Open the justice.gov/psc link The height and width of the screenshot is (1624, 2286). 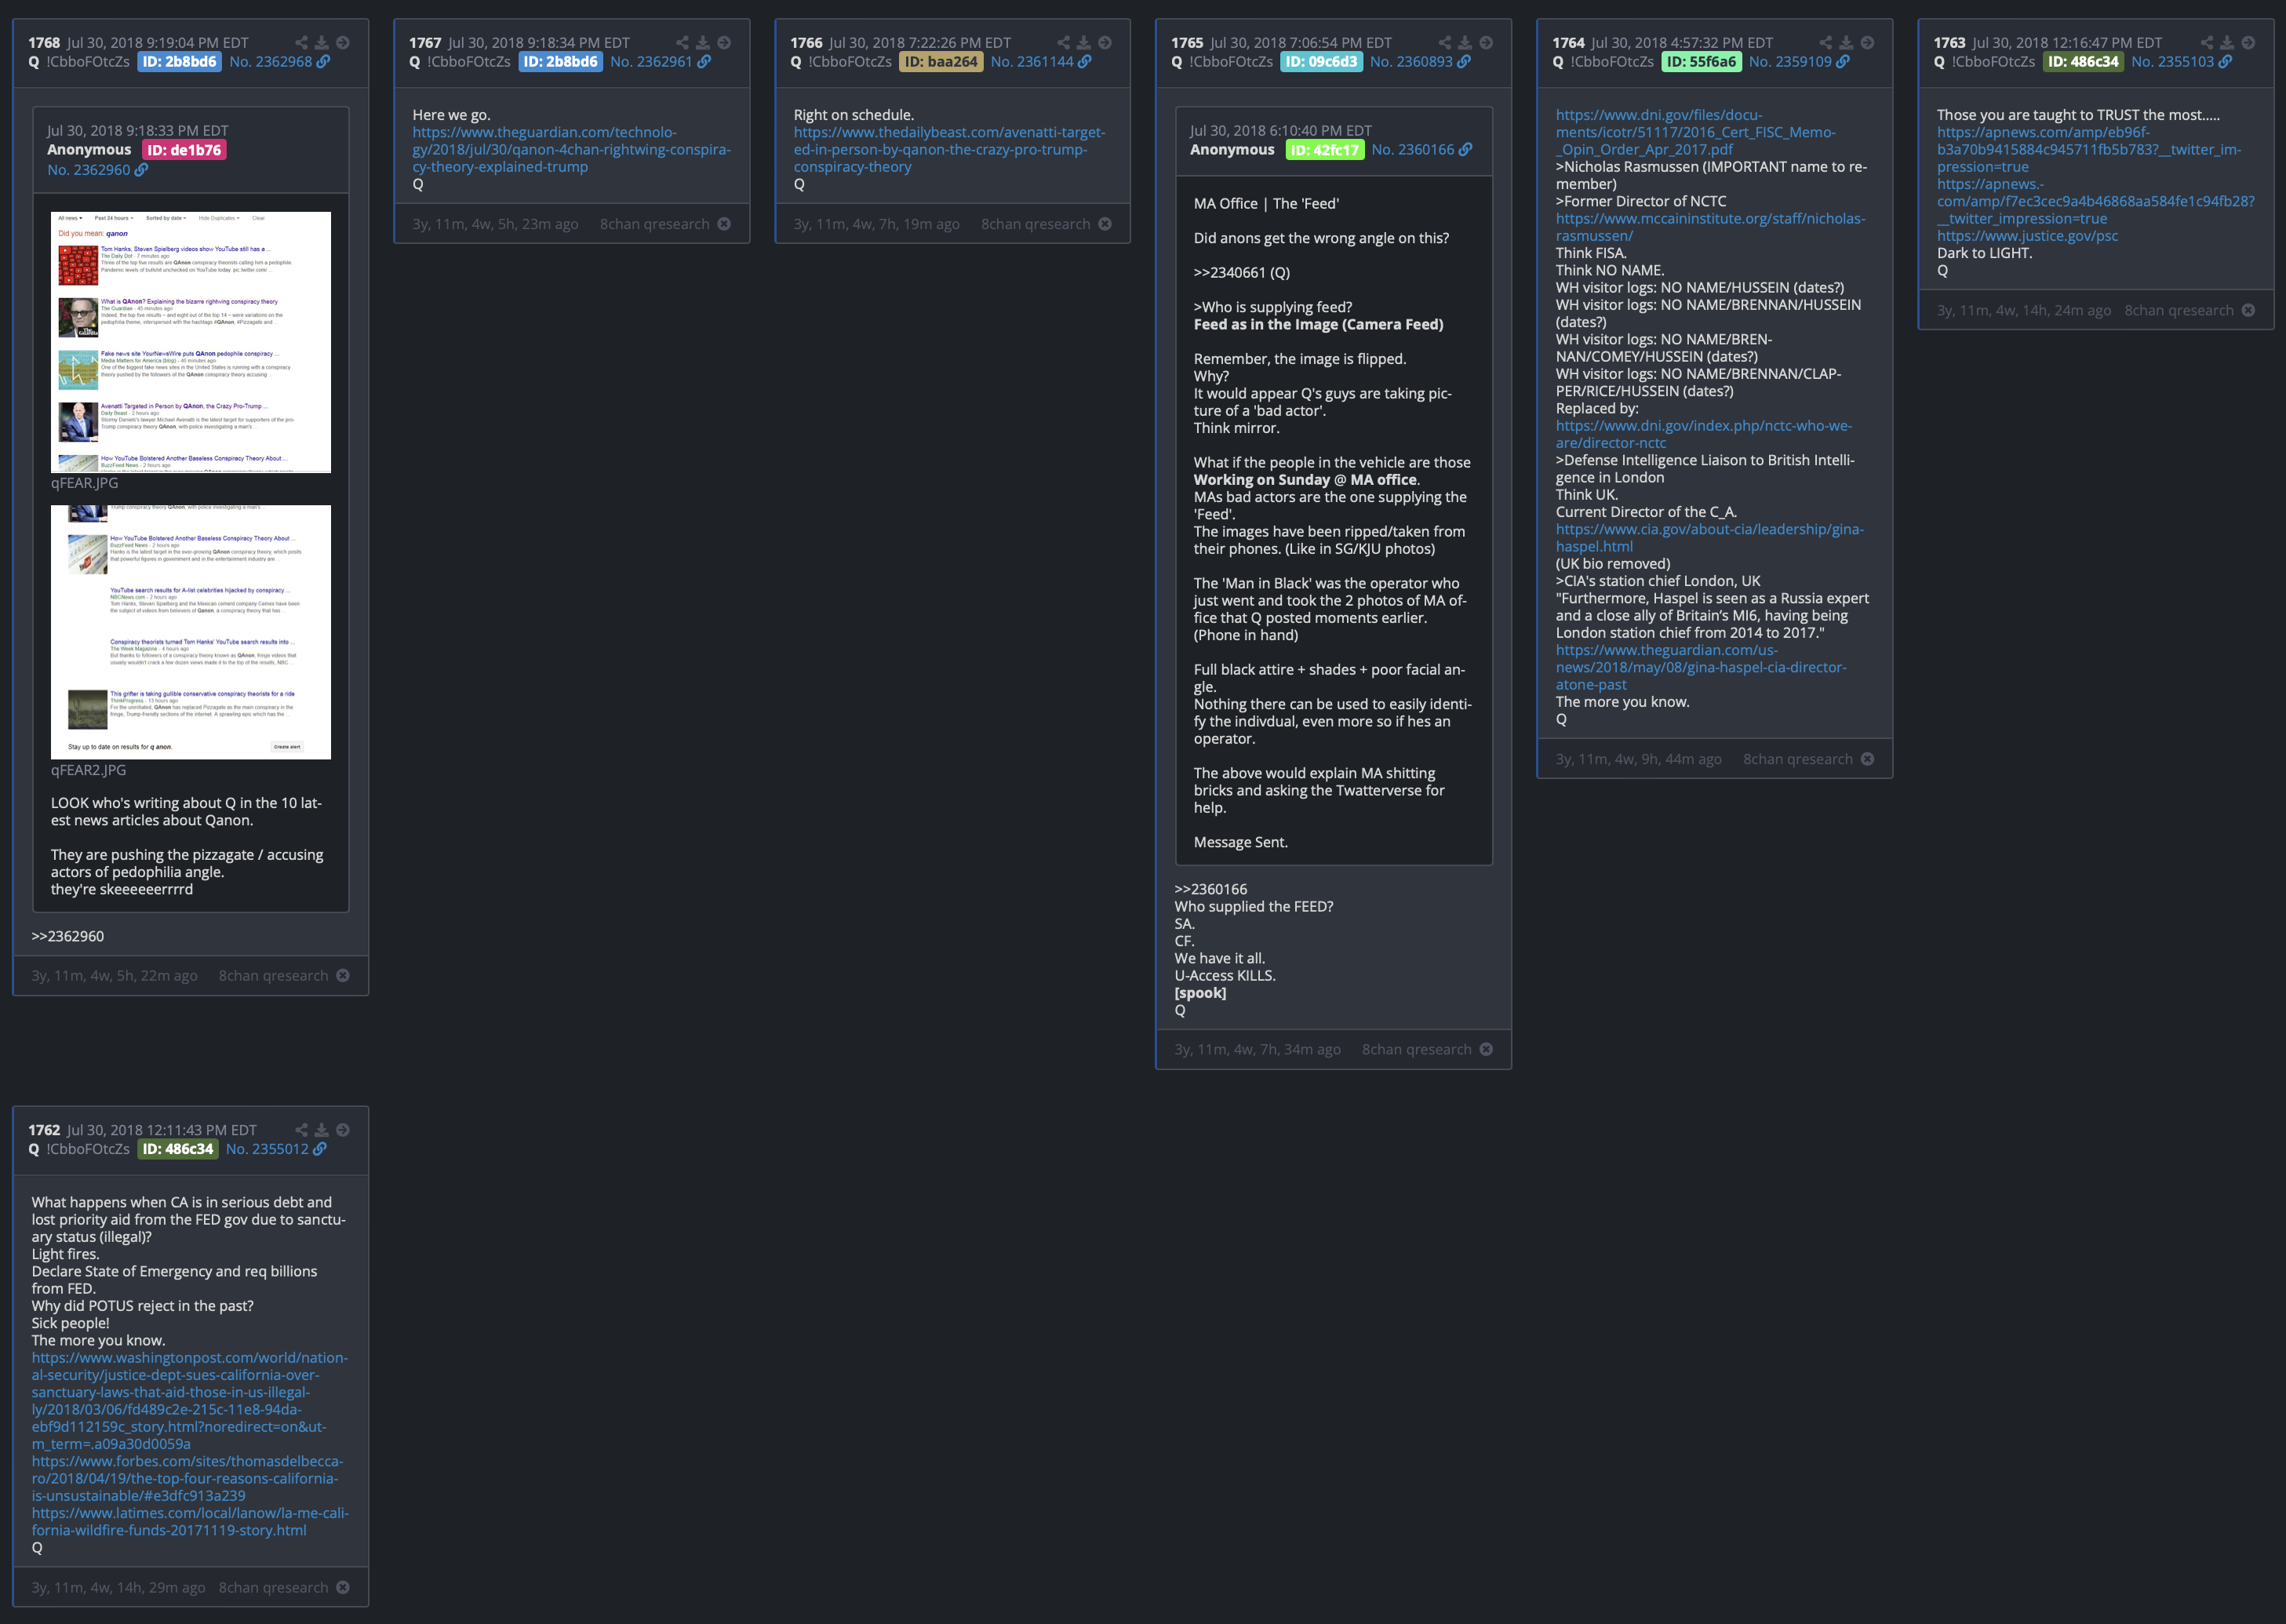(2027, 236)
